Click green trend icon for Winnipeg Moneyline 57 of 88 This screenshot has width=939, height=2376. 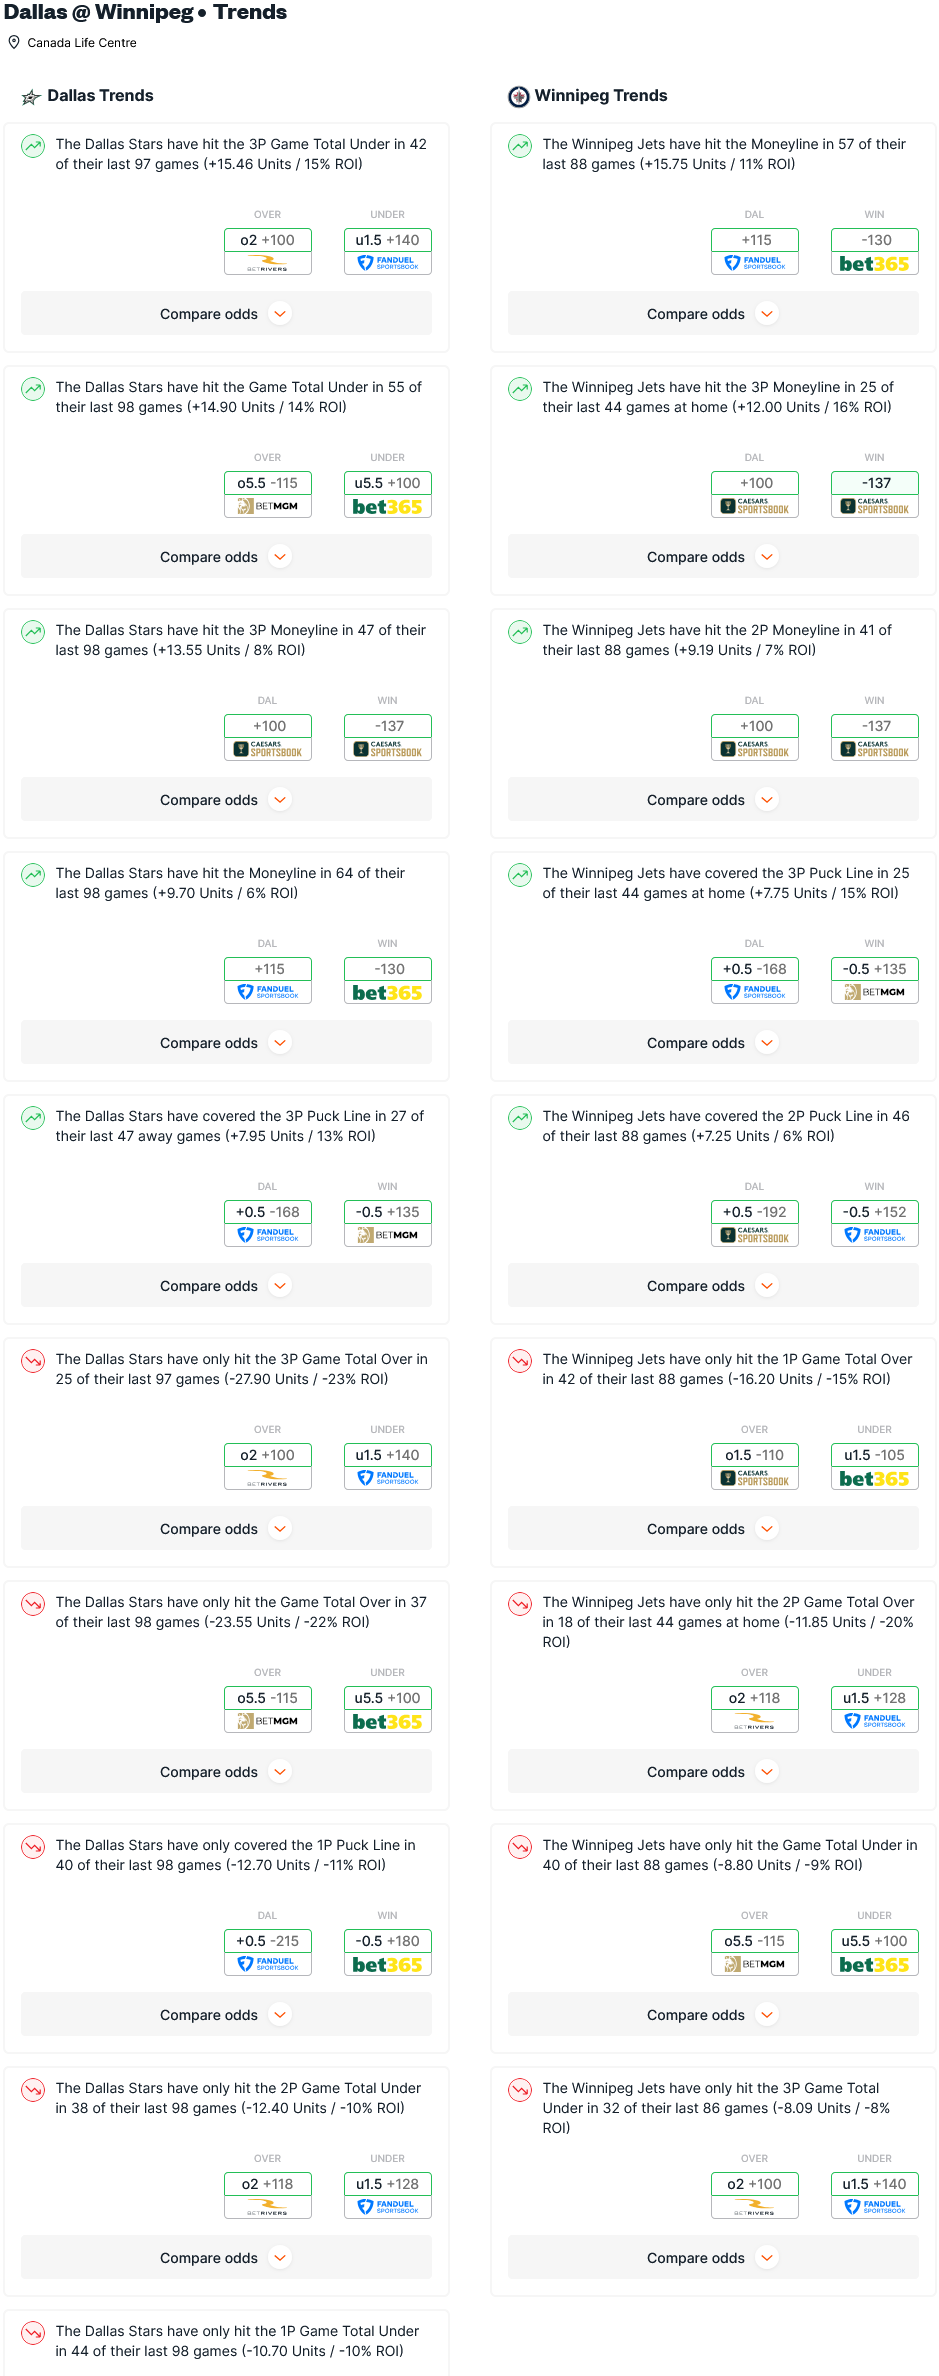click(x=520, y=146)
